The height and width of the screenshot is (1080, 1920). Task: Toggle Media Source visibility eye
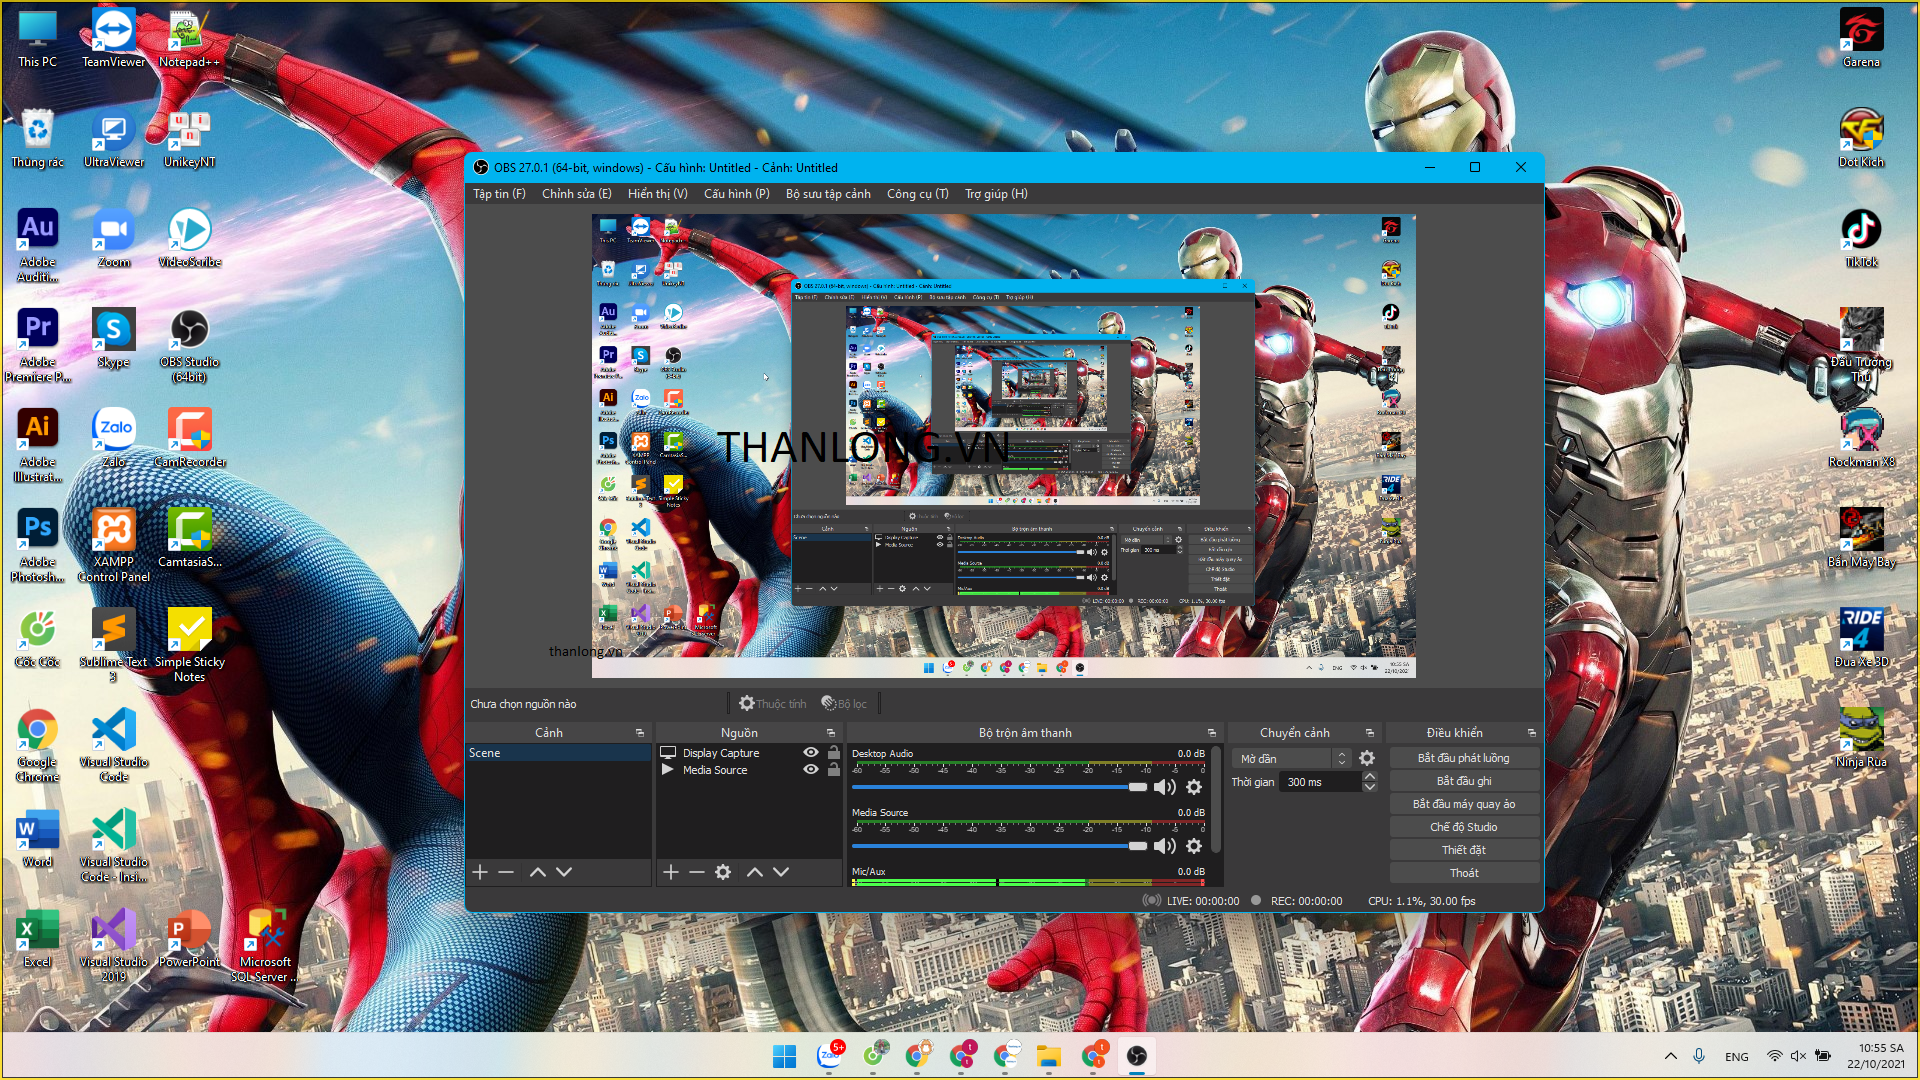(811, 770)
